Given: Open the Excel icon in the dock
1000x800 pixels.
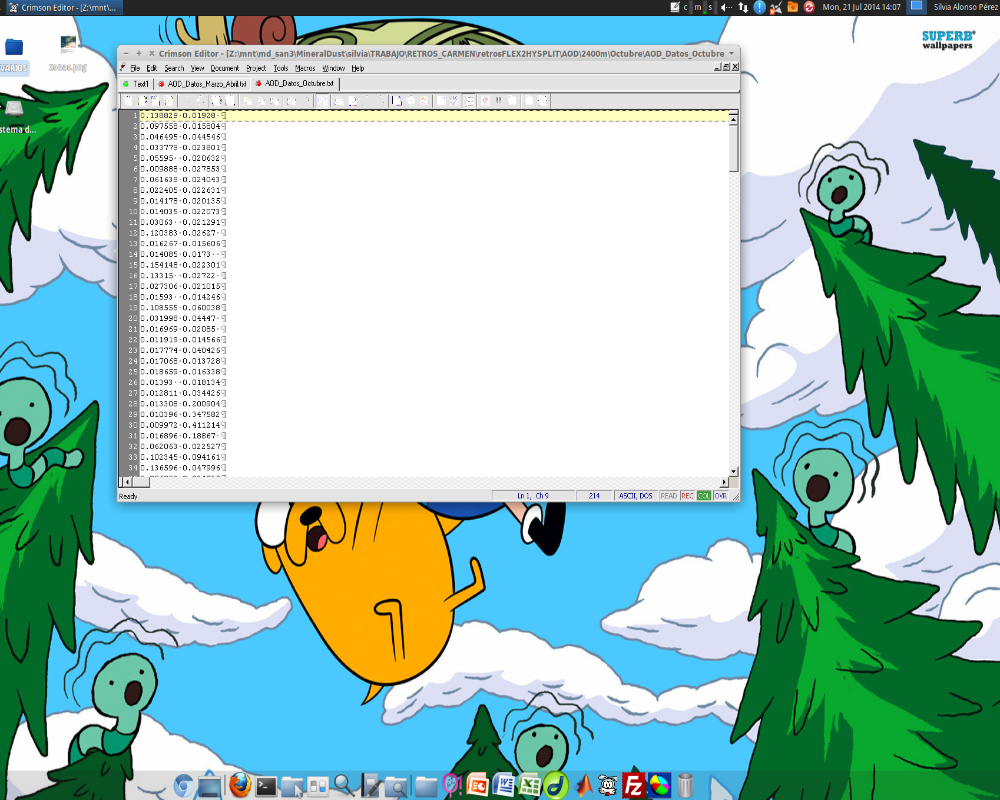Looking at the screenshot, I should click(529, 785).
